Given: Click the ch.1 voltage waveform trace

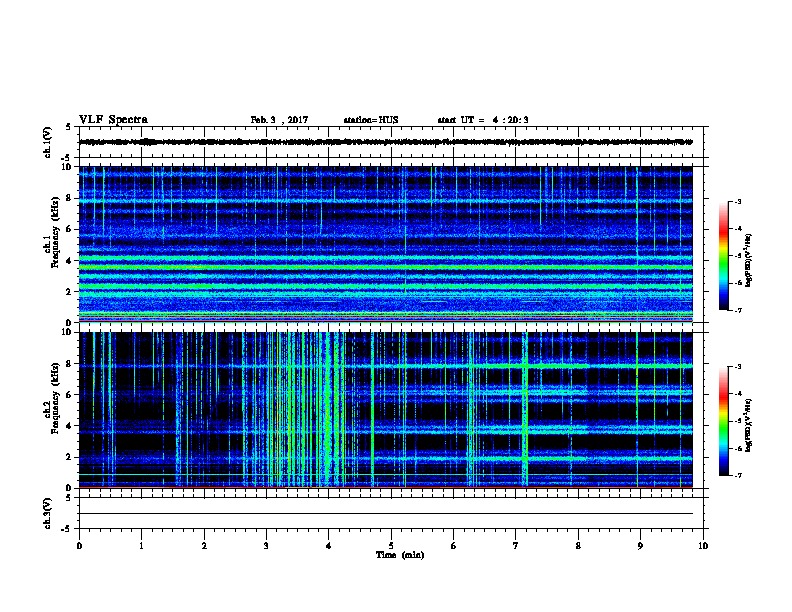Looking at the screenshot, I should click(x=385, y=142).
